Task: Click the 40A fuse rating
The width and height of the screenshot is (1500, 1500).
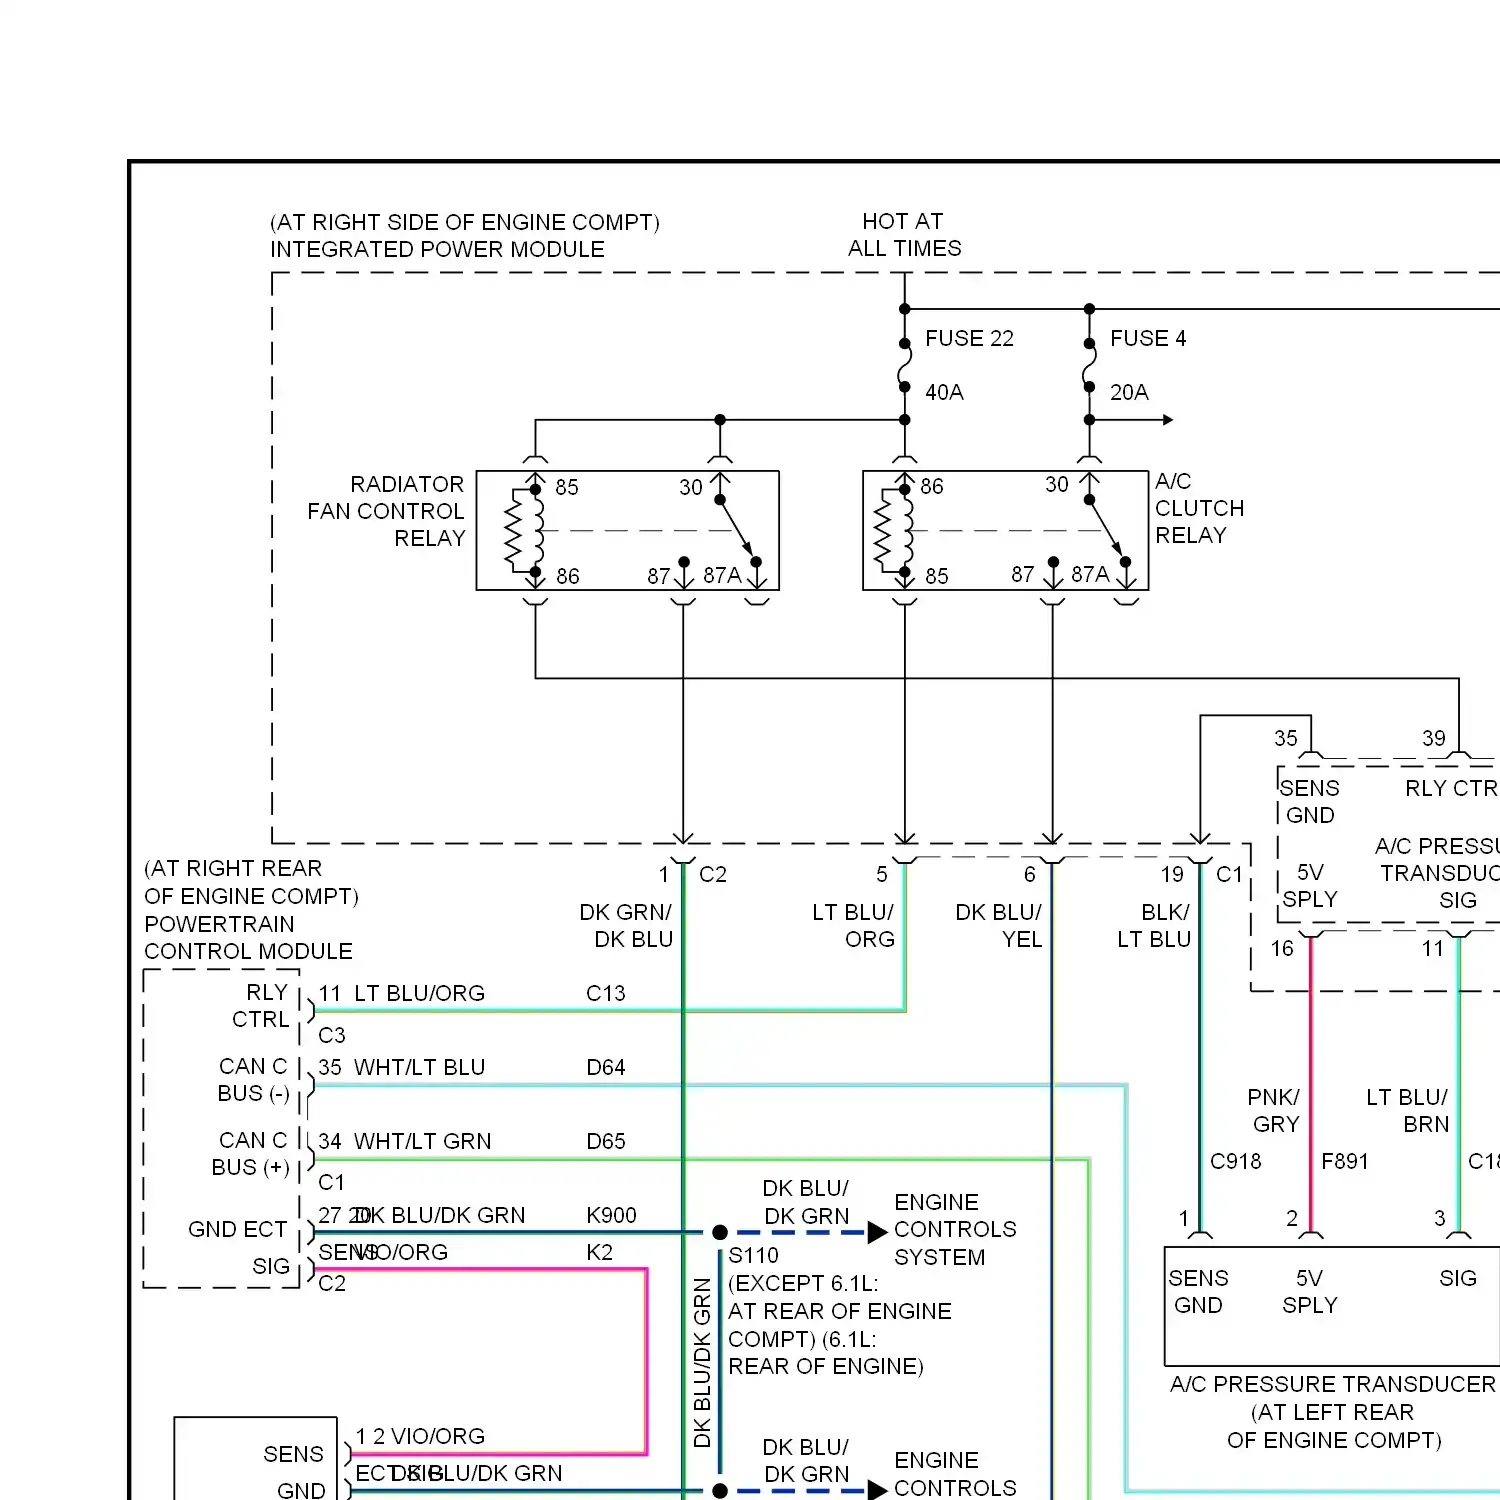Action: pos(944,392)
